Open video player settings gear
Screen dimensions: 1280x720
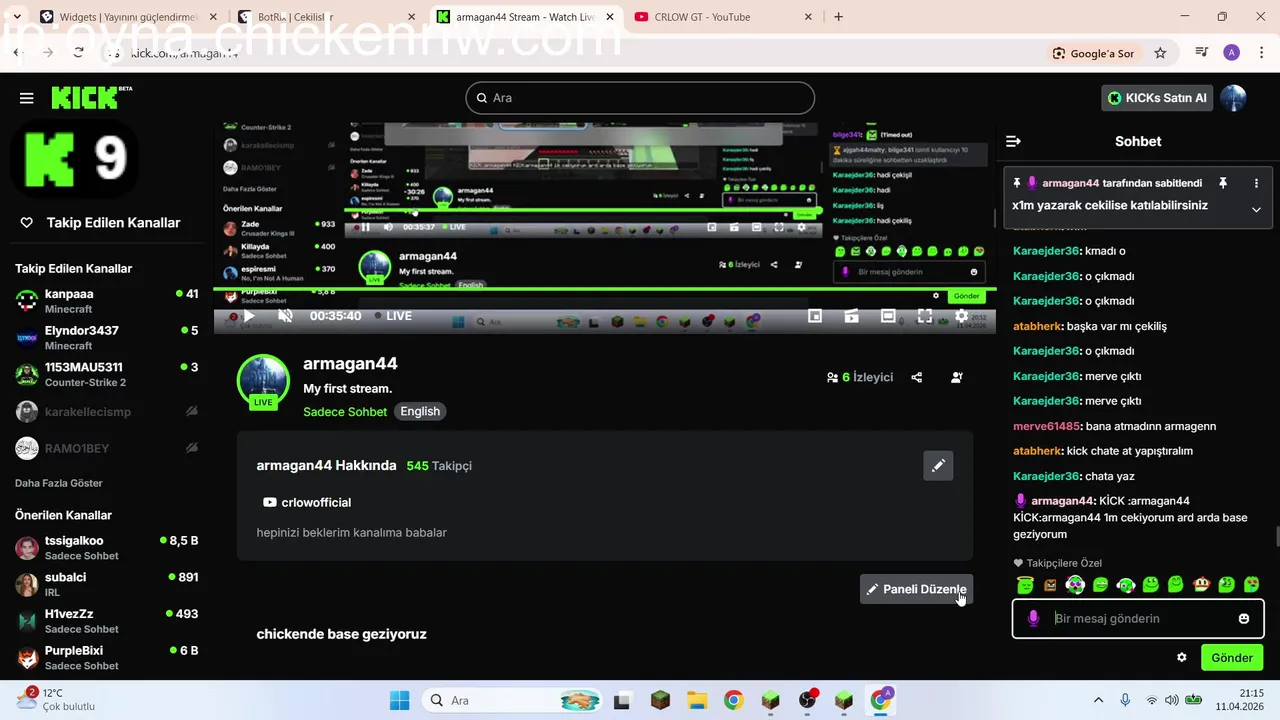pos(961,316)
